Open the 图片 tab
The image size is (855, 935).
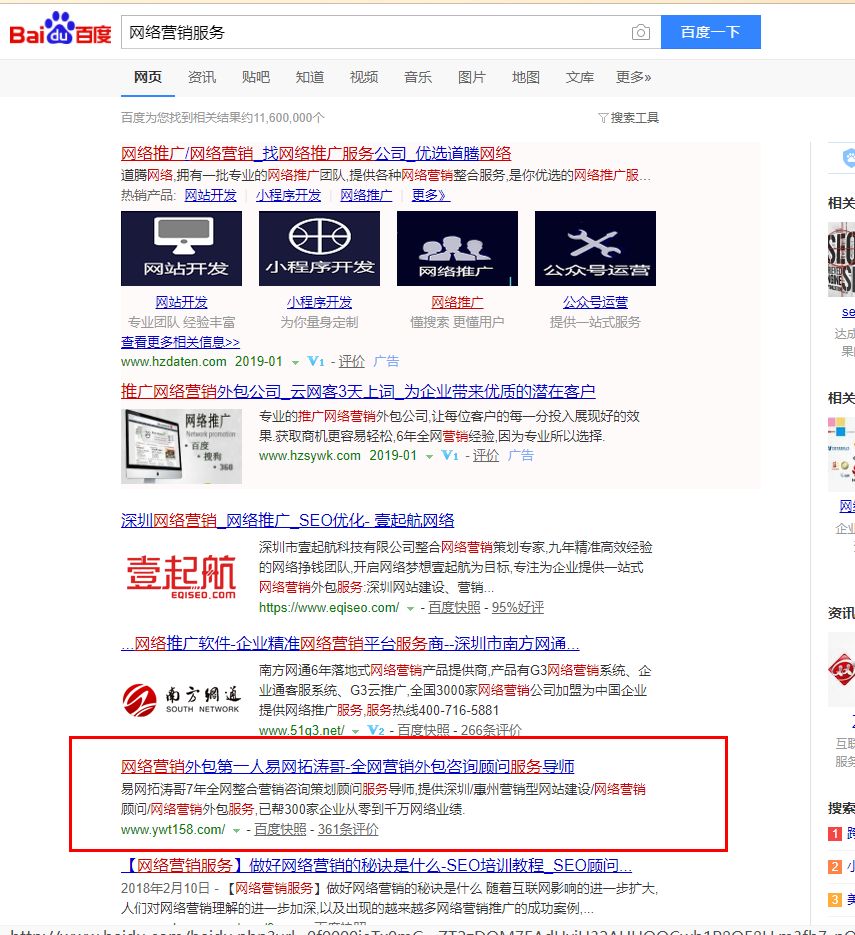[472, 77]
